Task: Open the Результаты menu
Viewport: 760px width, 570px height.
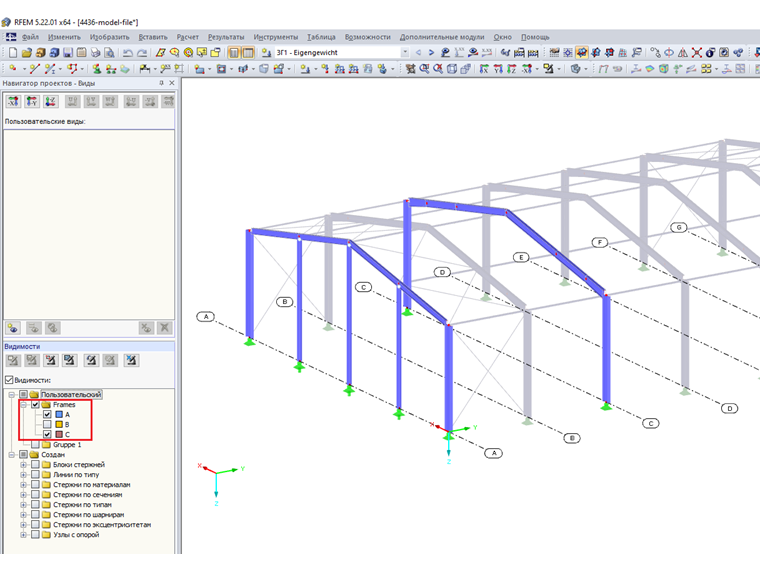Action: (x=226, y=37)
